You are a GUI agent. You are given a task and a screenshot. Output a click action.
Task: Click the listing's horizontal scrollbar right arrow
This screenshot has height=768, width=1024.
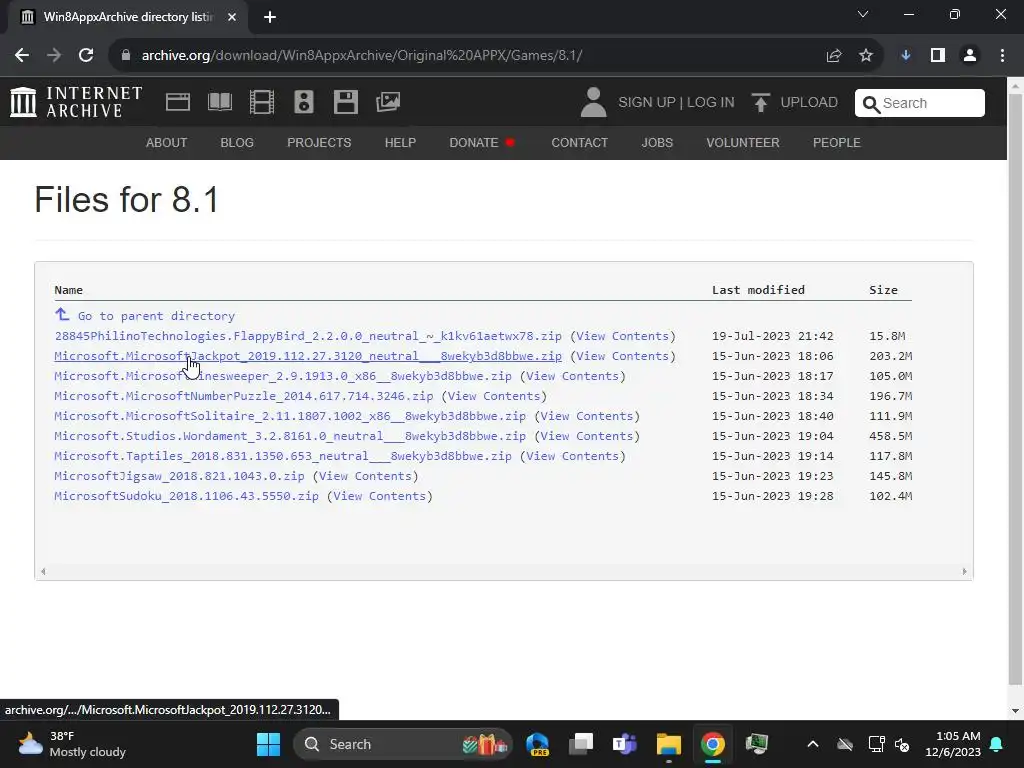tap(964, 571)
